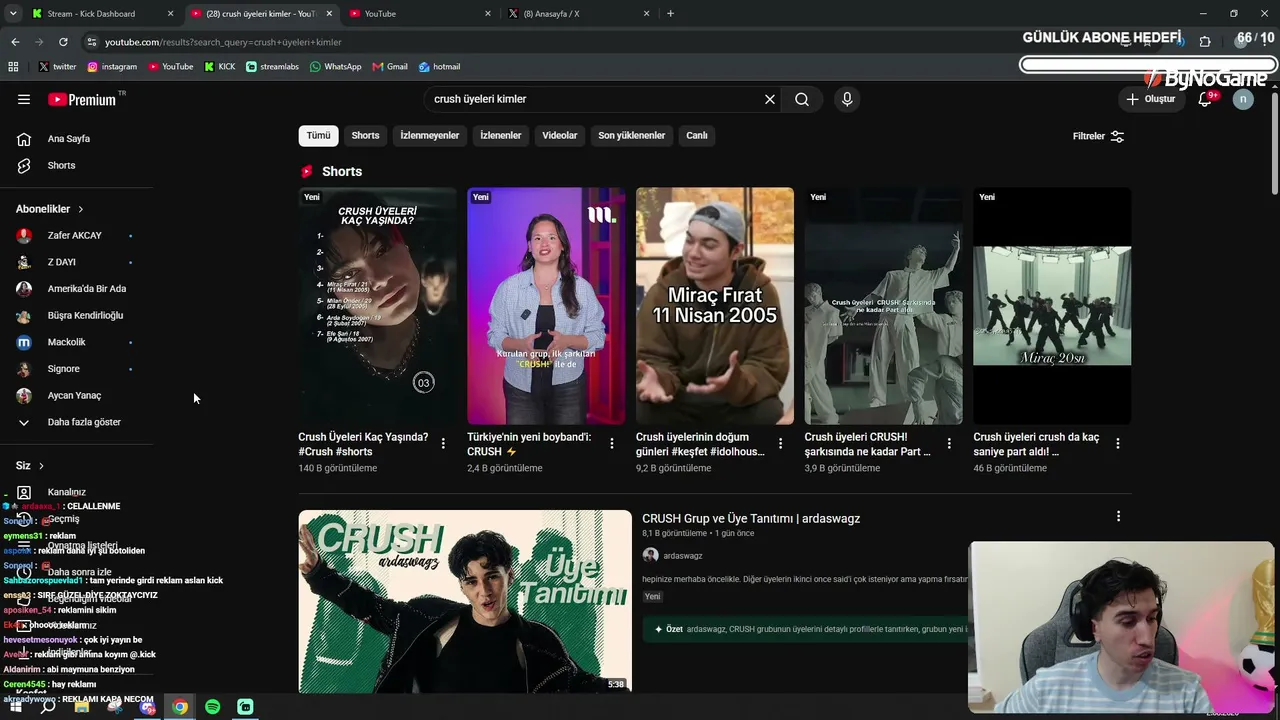Open Aycan Yanaç channel avatar
The height and width of the screenshot is (720, 1280).
point(24,395)
